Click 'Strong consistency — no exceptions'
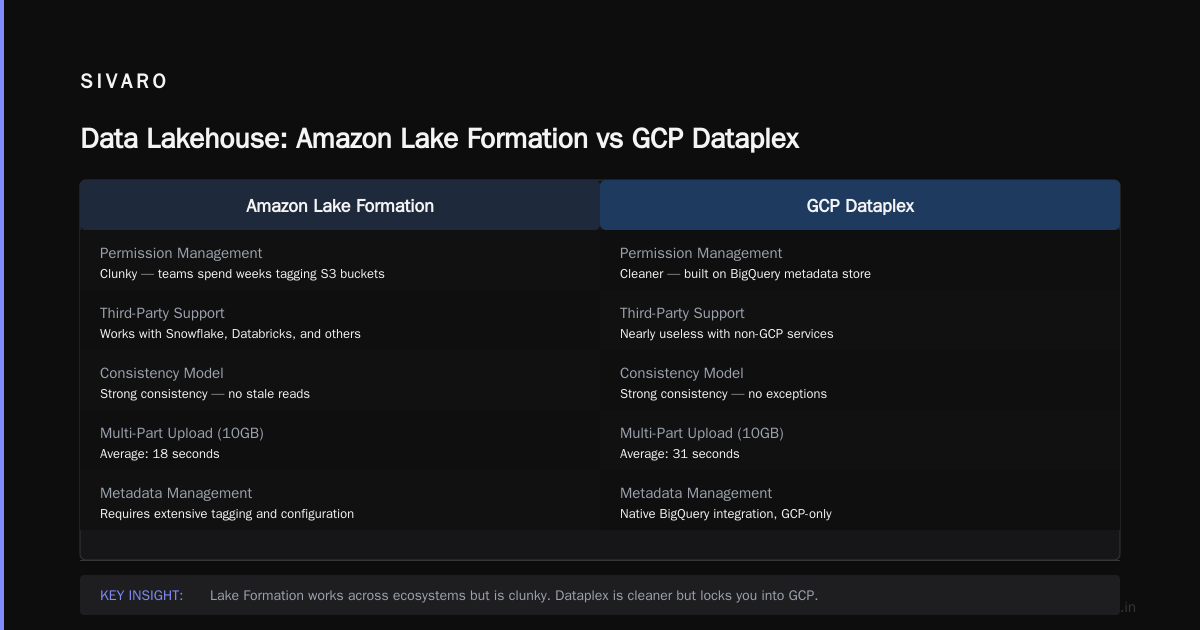 pos(723,394)
